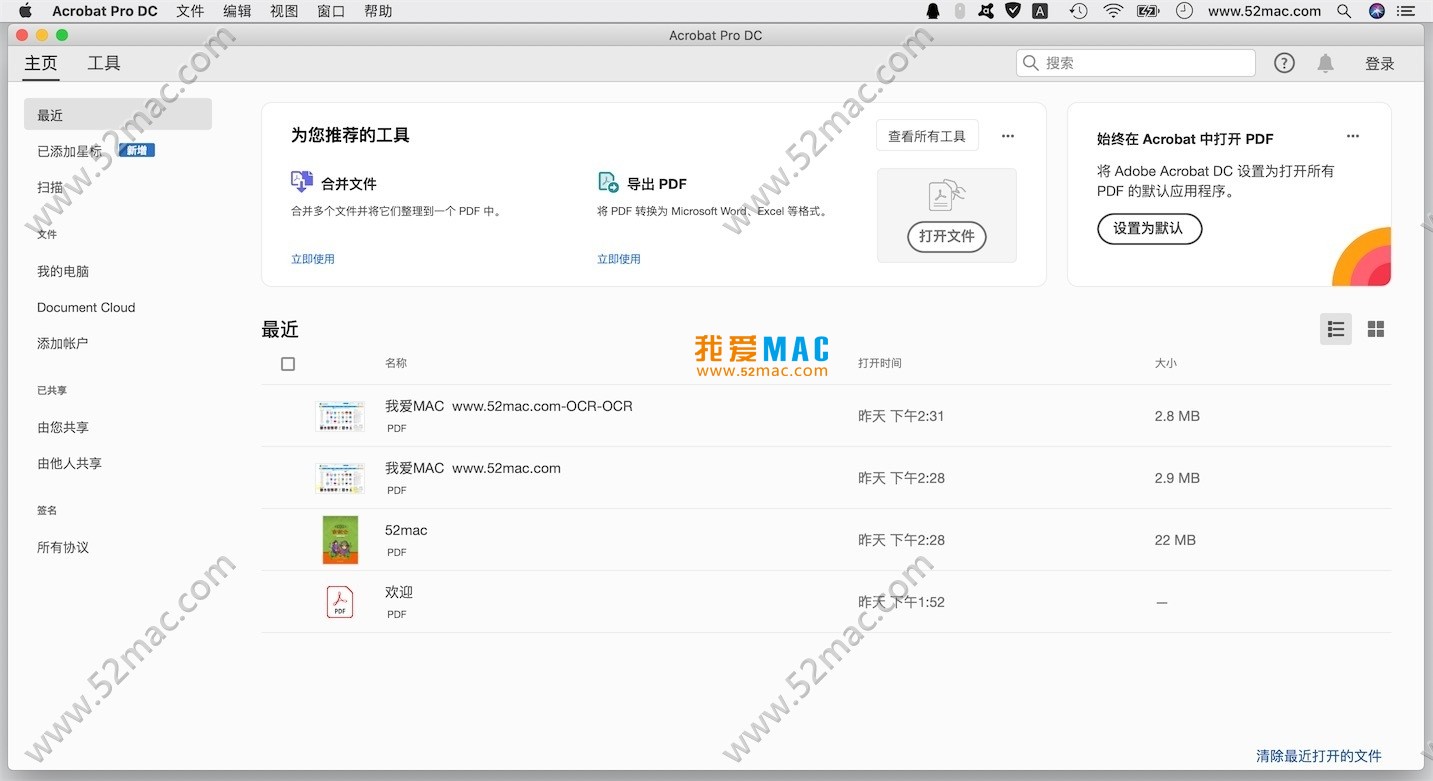Image resolution: width=1433 pixels, height=781 pixels.
Task: Click the 清除最近打开的文件 link
Action: (1319, 756)
